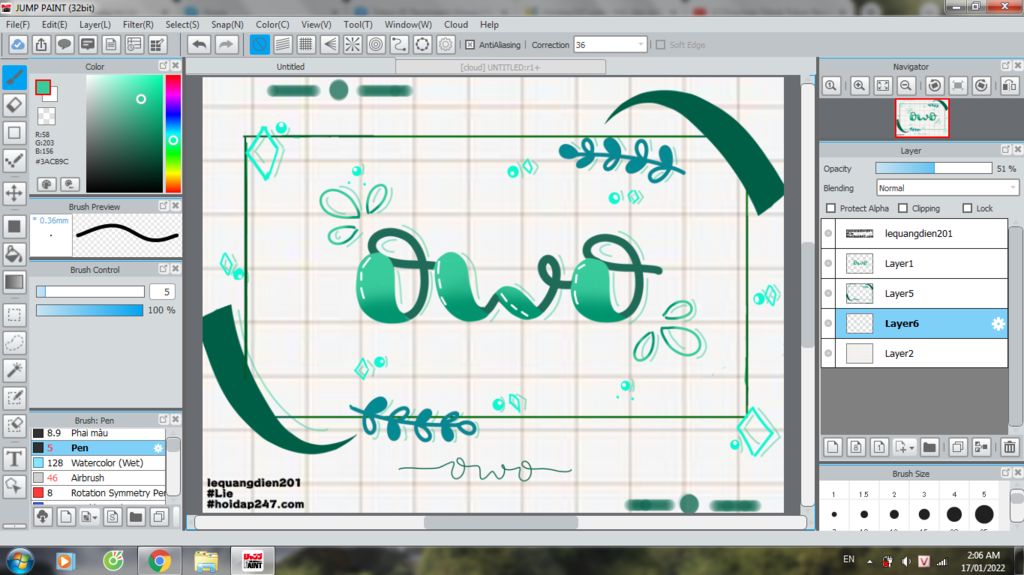Select the Gradient tool

(14, 282)
